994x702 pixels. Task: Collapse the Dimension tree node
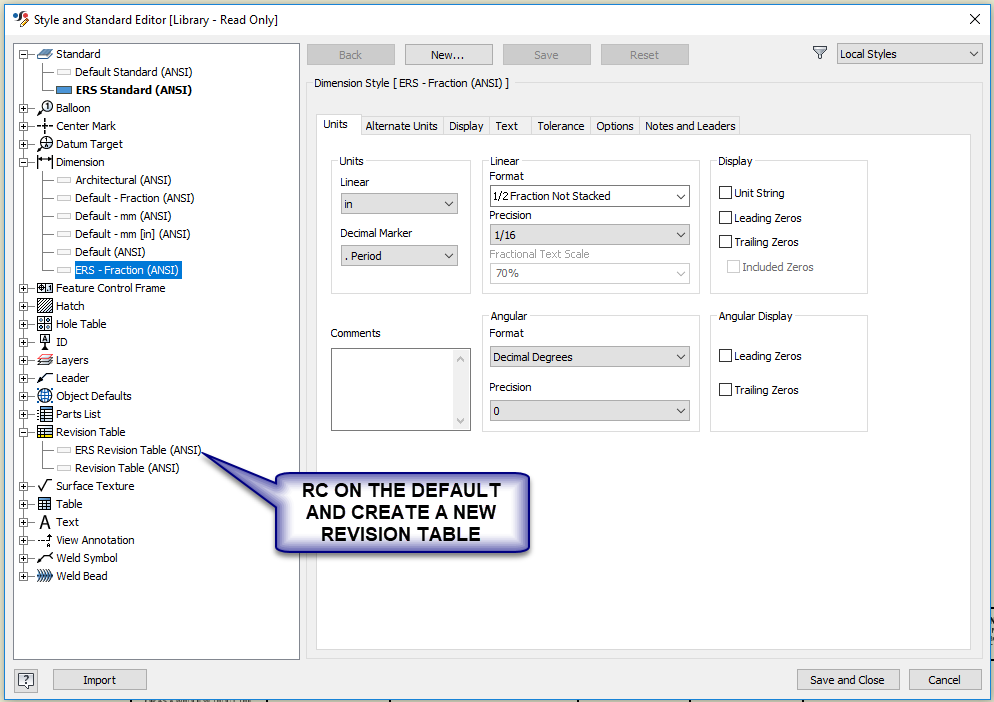click(x=23, y=162)
